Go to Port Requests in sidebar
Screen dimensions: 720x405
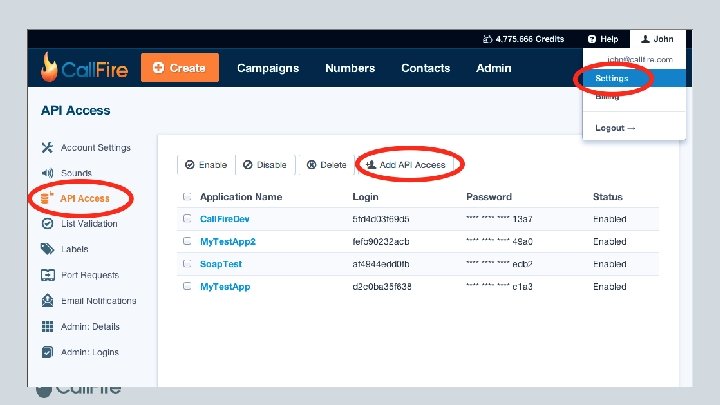click(90, 275)
